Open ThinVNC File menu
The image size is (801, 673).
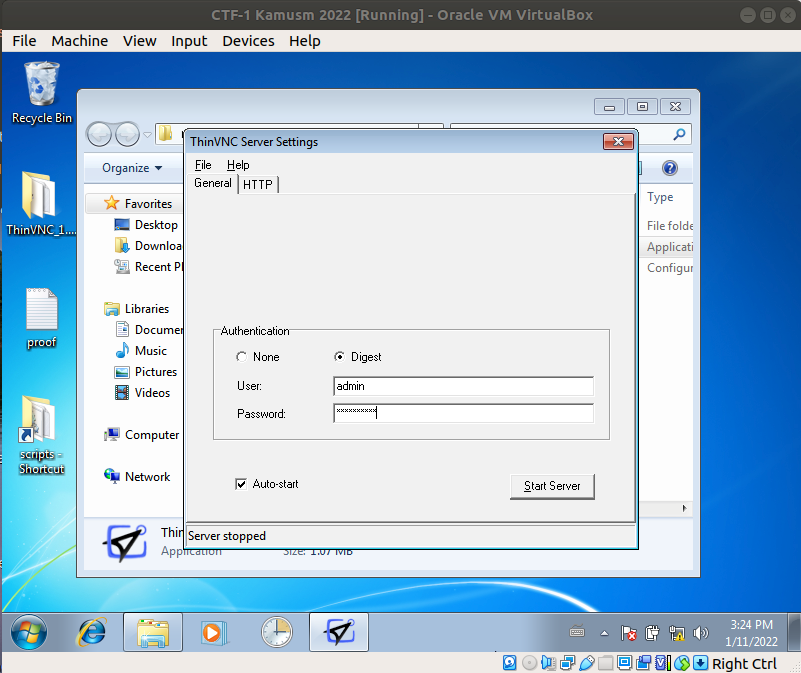pos(203,165)
